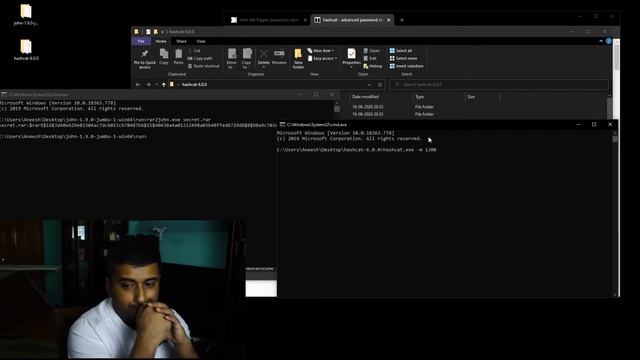Click the Rename button in ribbon

coord(279,57)
